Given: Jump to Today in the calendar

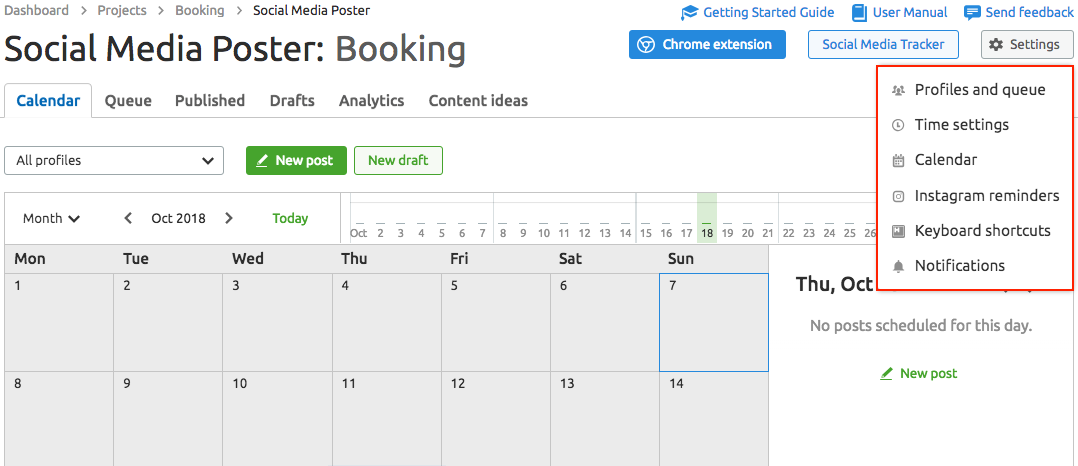Looking at the screenshot, I should pyautogui.click(x=290, y=218).
